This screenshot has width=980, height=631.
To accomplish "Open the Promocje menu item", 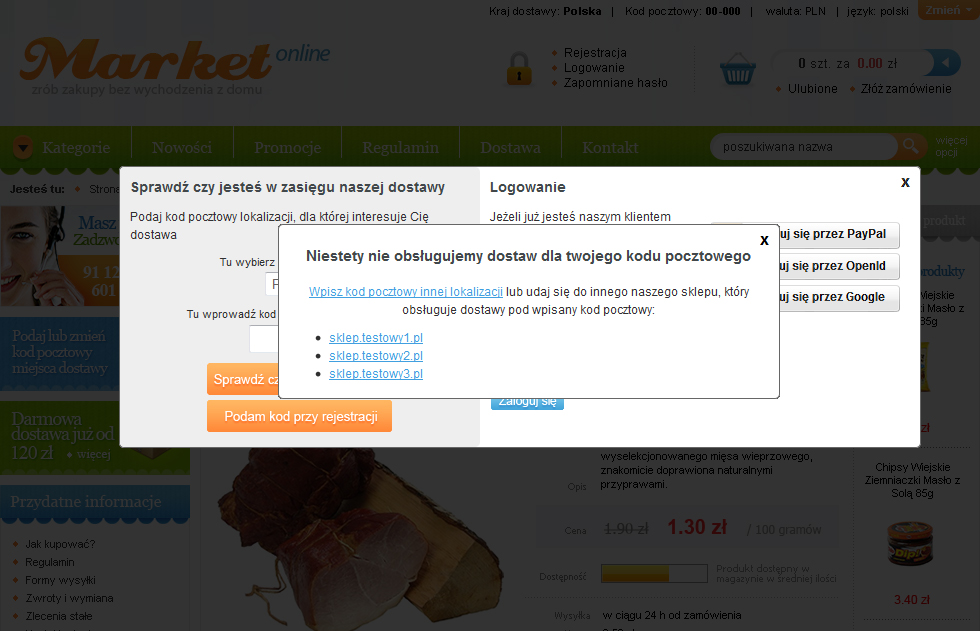I will click(288, 147).
